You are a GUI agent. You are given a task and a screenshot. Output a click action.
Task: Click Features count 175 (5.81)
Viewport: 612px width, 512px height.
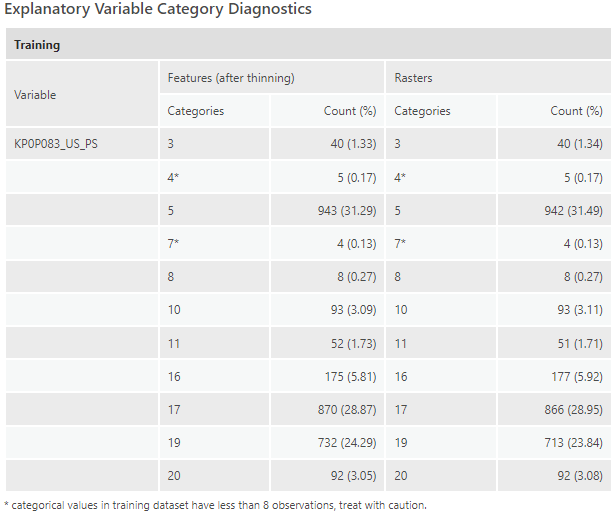[x=349, y=376]
